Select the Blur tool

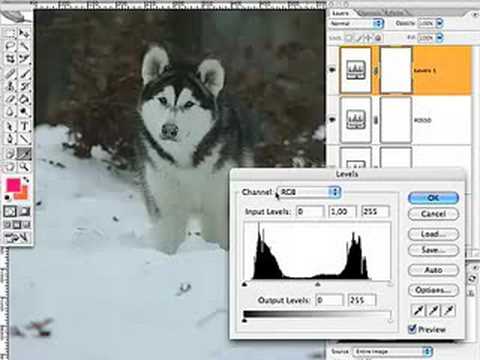10,112
